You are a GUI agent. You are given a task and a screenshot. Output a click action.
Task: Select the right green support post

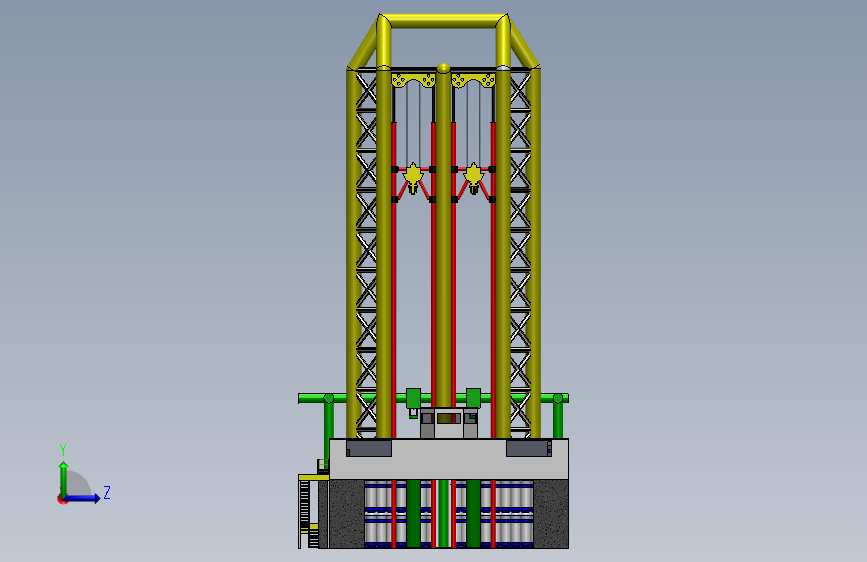tap(558, 418)
